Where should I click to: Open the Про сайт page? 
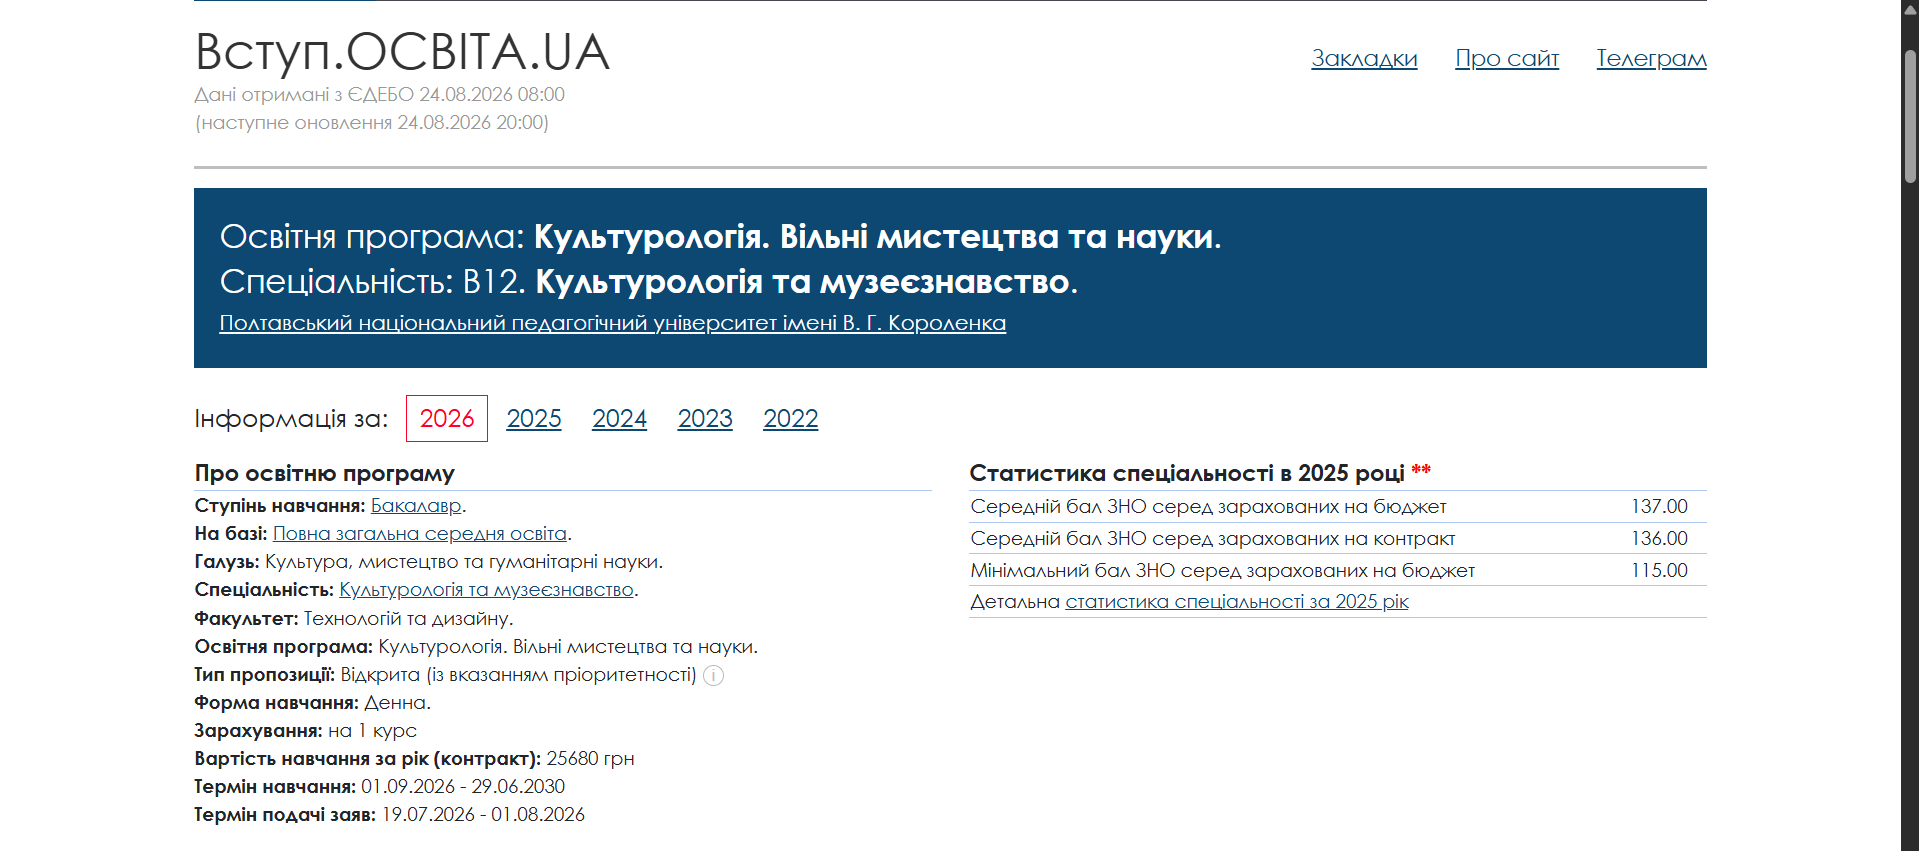click(1507, 58)
